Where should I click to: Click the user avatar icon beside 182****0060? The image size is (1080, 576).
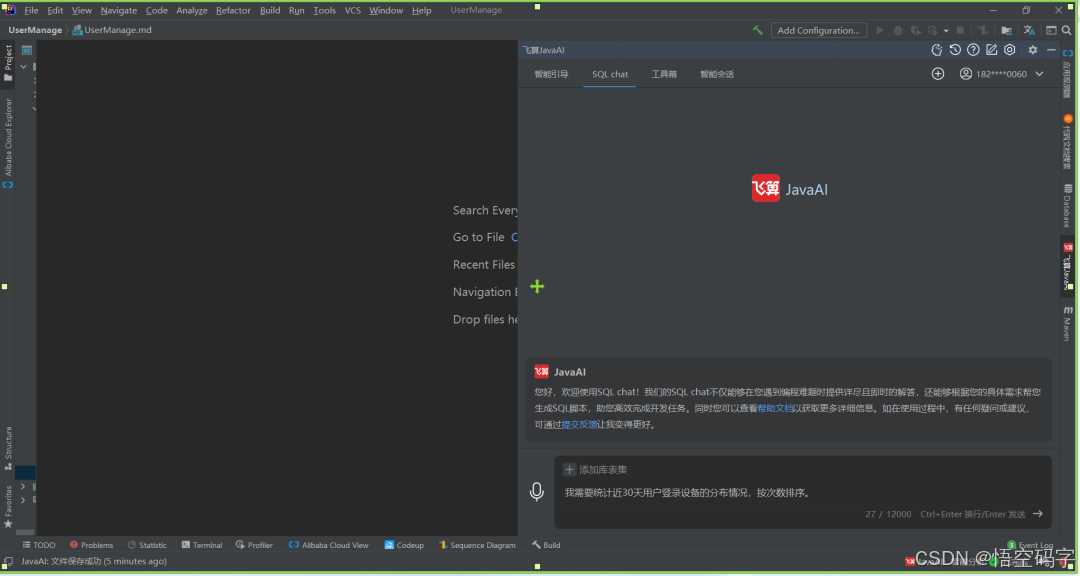click(966, 74)
